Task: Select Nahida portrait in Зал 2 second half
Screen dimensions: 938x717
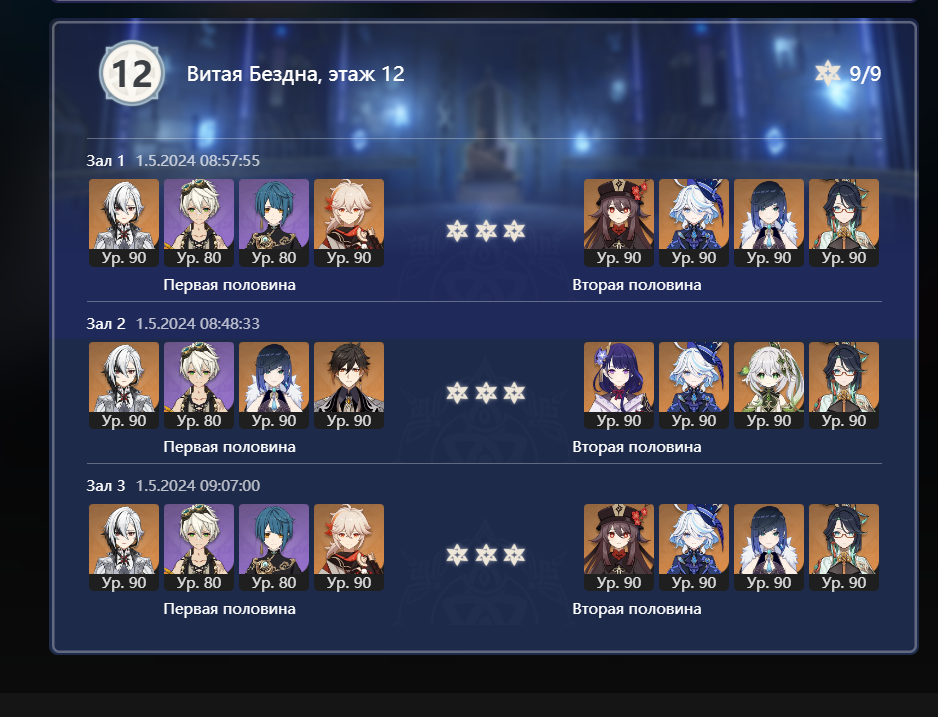Action: (769, 385)
